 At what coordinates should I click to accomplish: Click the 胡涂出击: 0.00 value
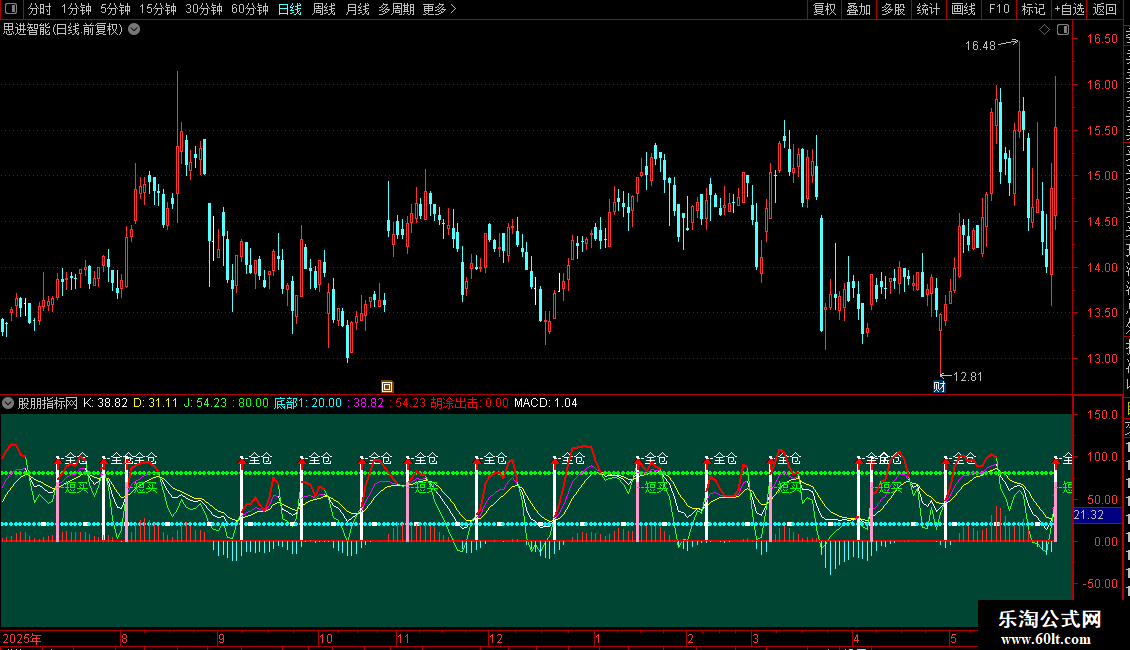469,403
